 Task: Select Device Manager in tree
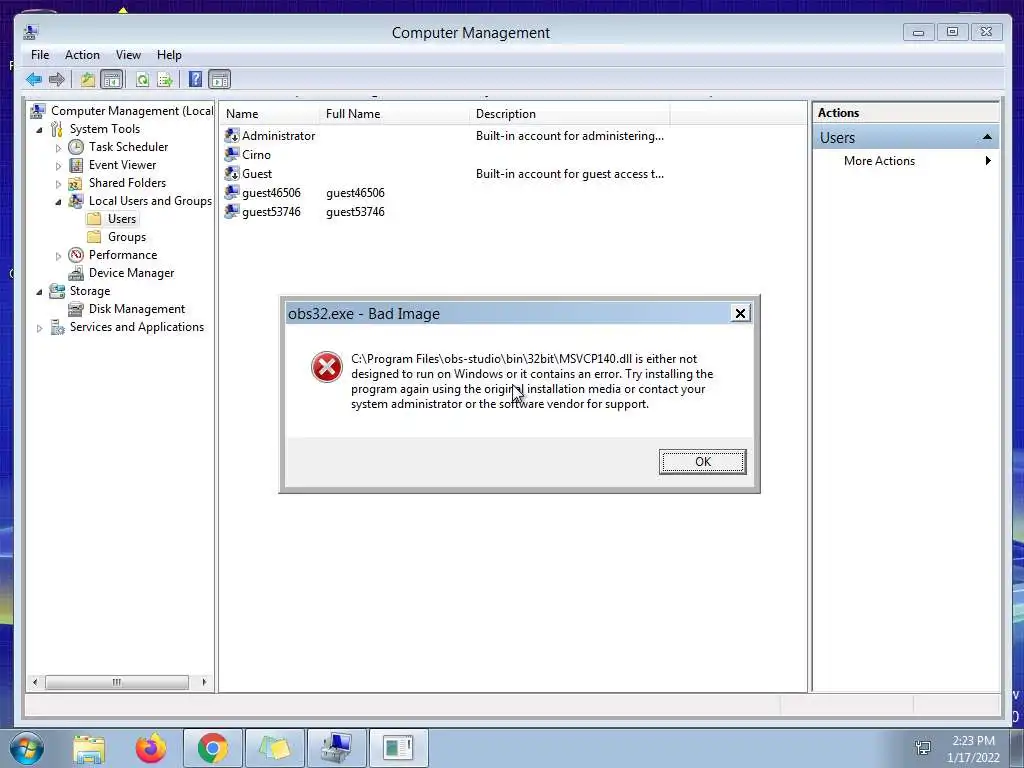point(131,273)
